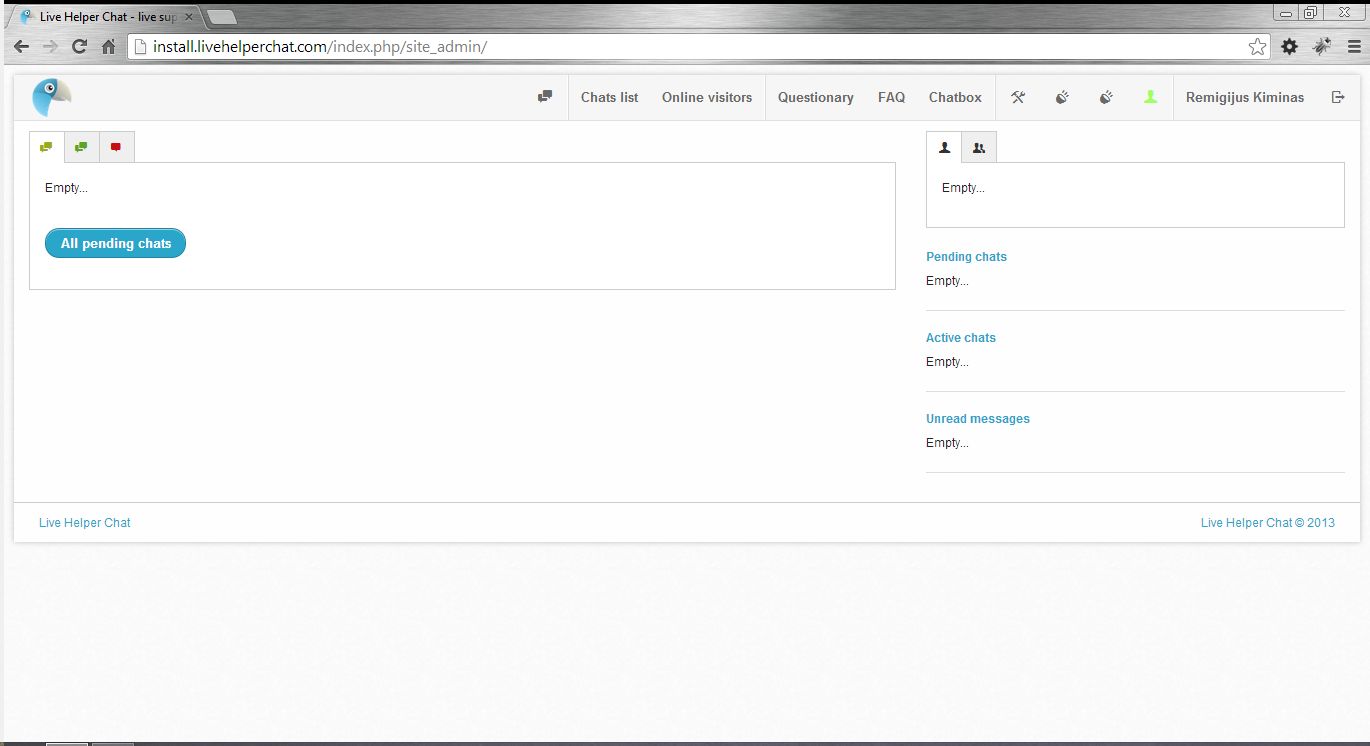Click the first sound notification icon

click(x=1062, y=97)
